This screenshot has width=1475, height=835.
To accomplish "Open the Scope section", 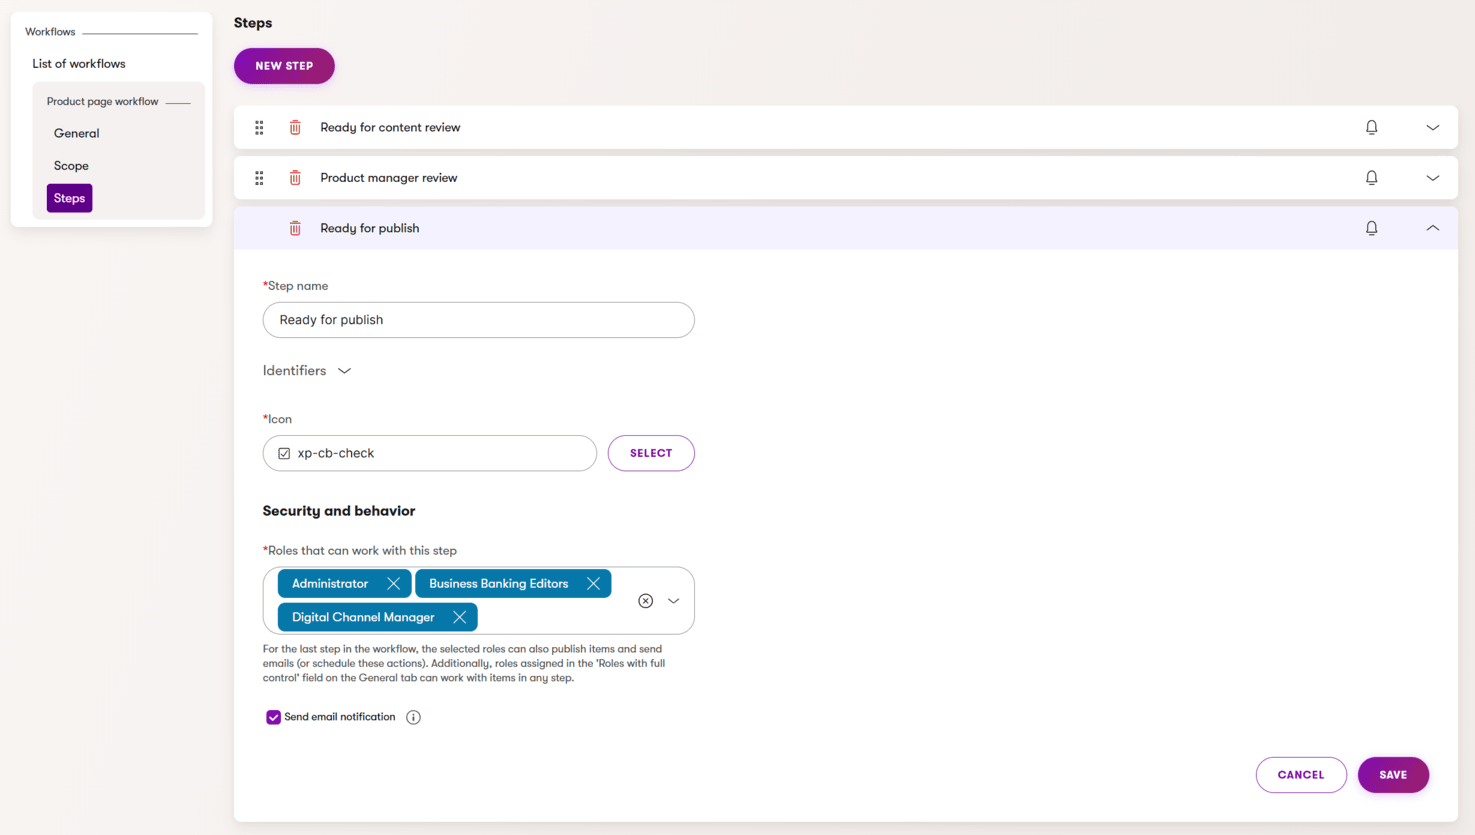I will [71, 165].
